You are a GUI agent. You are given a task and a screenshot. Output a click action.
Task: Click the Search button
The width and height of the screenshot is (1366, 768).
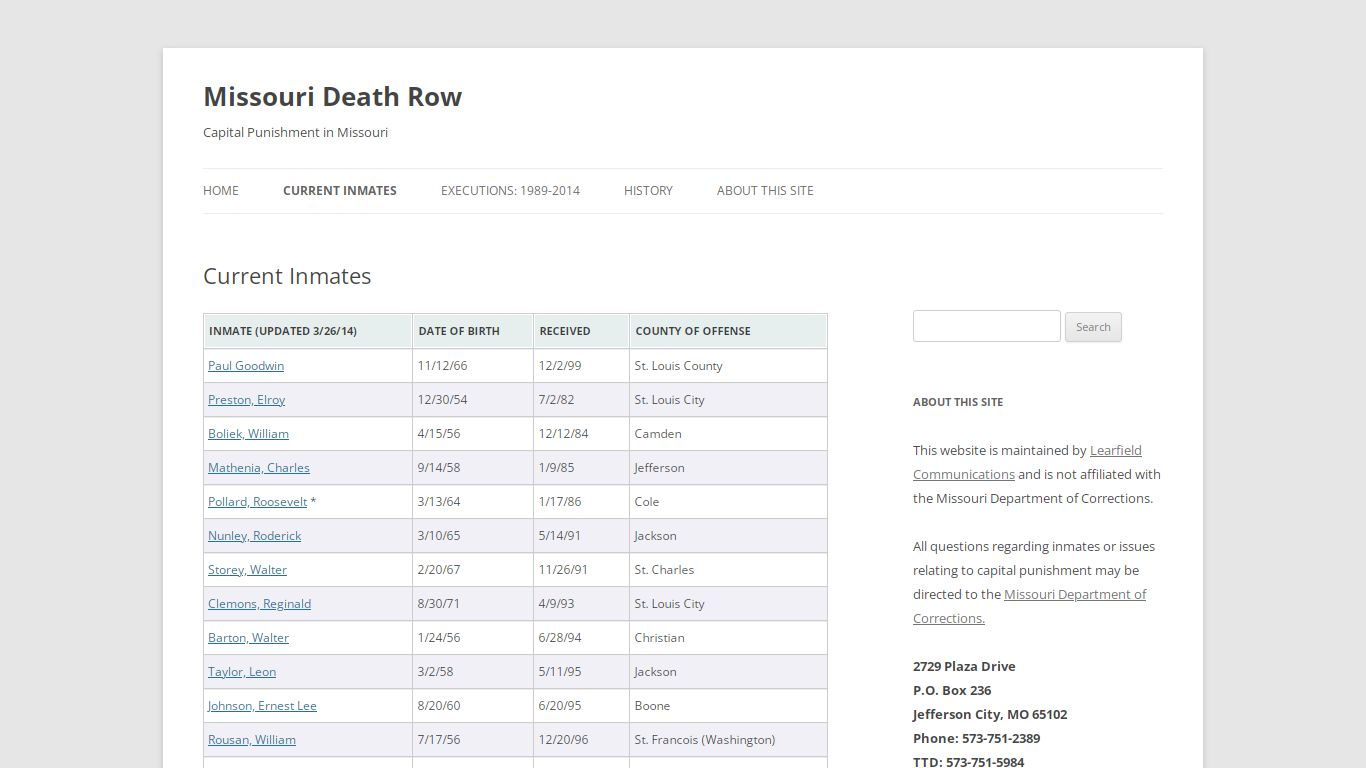pos(1093,327)
